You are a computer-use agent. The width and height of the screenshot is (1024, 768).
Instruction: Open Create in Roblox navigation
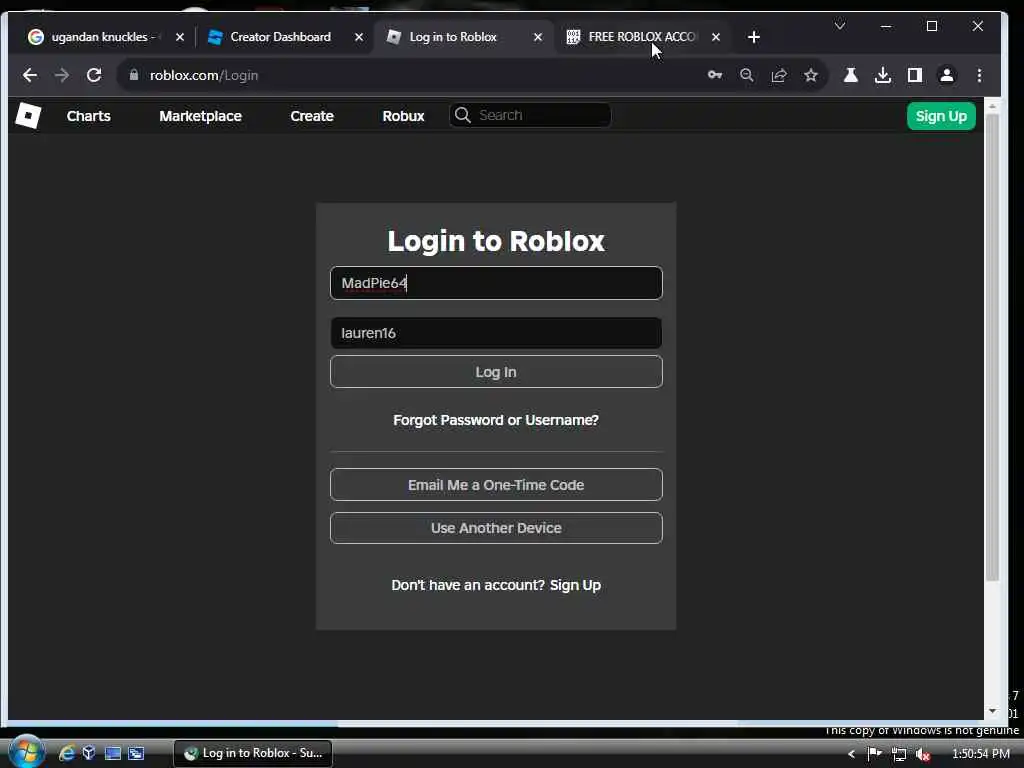[312, 116]
